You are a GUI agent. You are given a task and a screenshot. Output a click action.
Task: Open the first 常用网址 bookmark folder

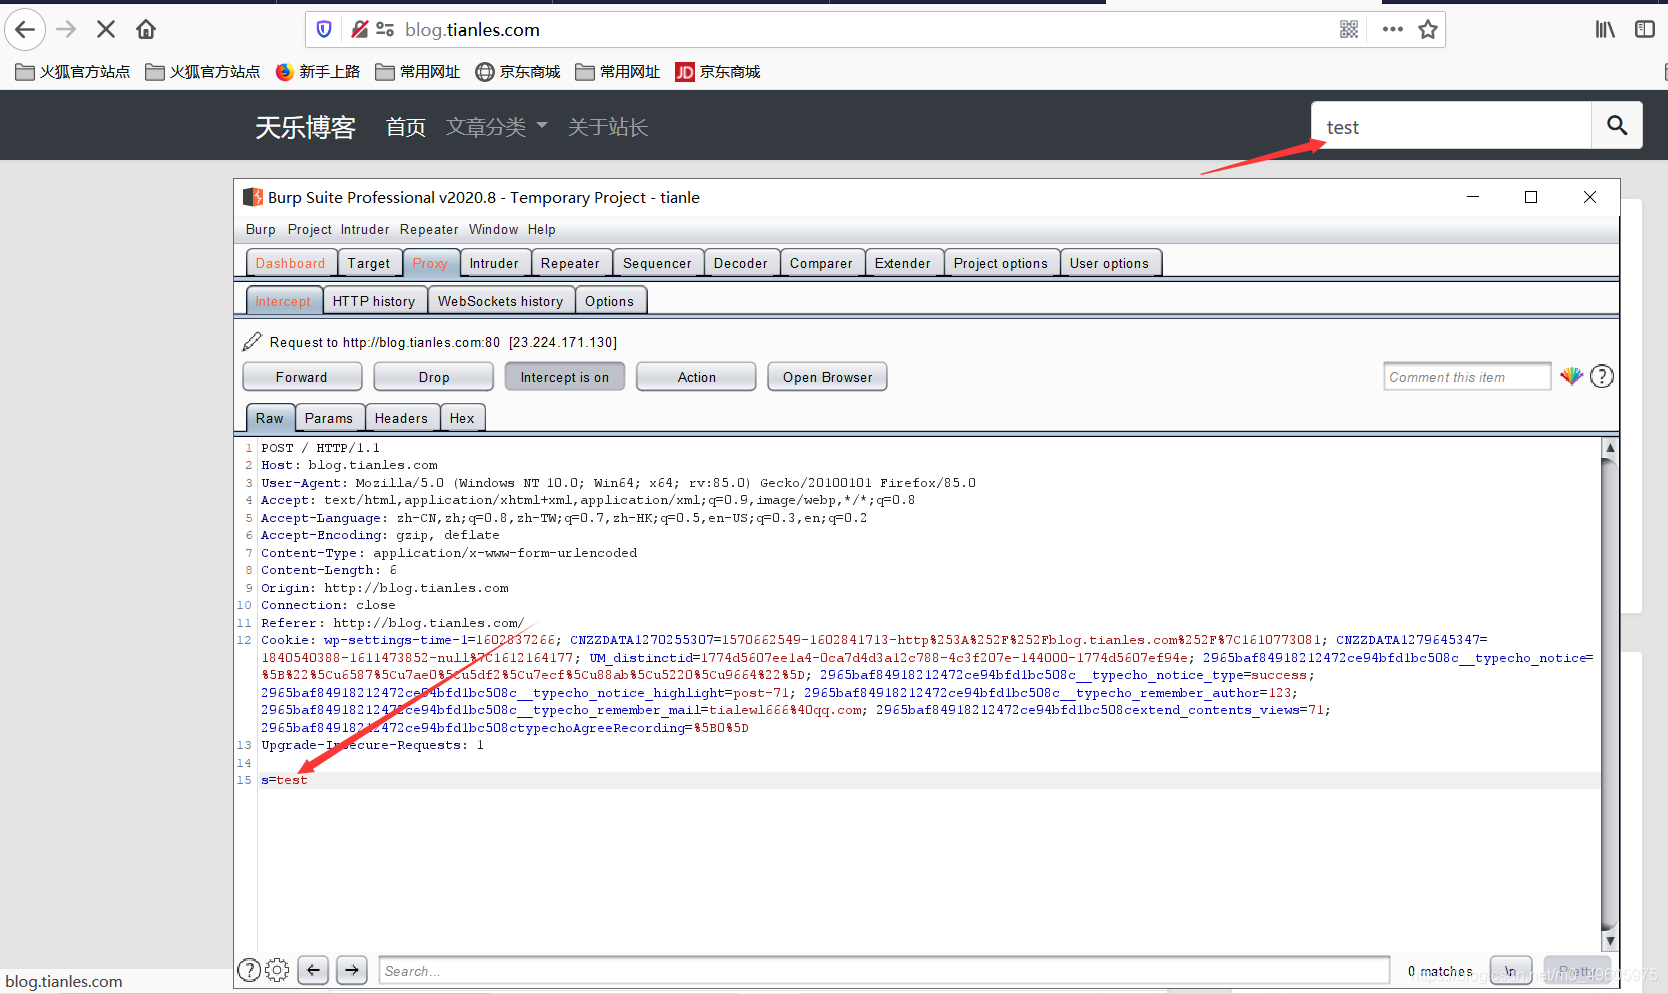(x=418, y=72)
